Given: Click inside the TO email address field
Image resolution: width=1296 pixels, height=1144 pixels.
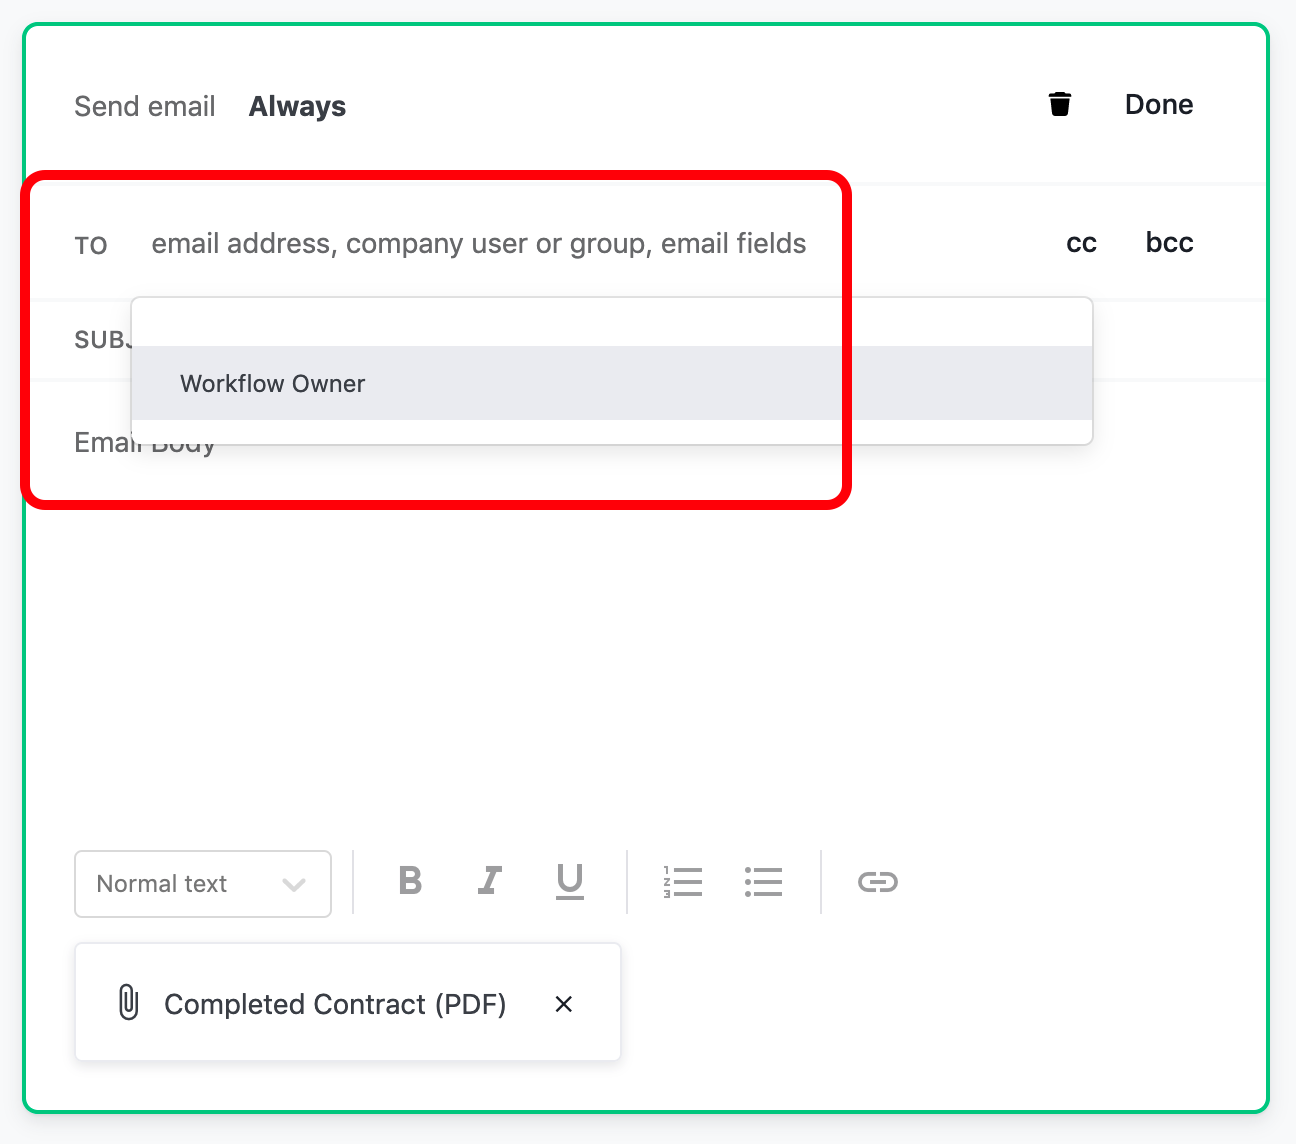Looking at the screenshot, I should (x=478, y=243).
